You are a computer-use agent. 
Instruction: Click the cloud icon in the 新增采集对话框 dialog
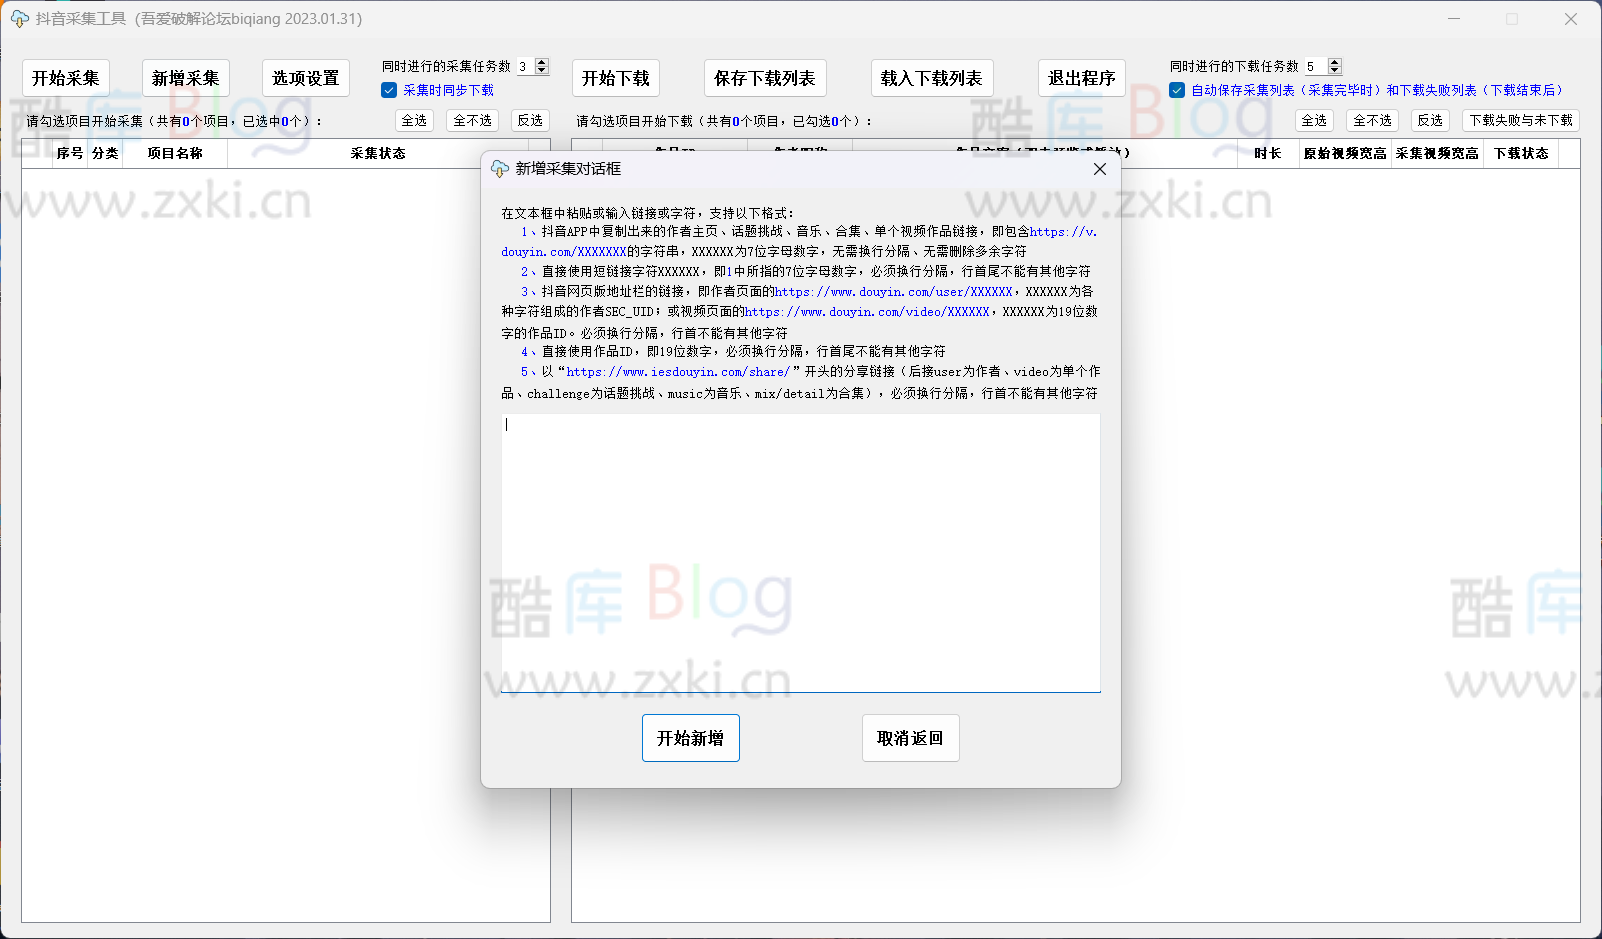(x=500, y=169)
